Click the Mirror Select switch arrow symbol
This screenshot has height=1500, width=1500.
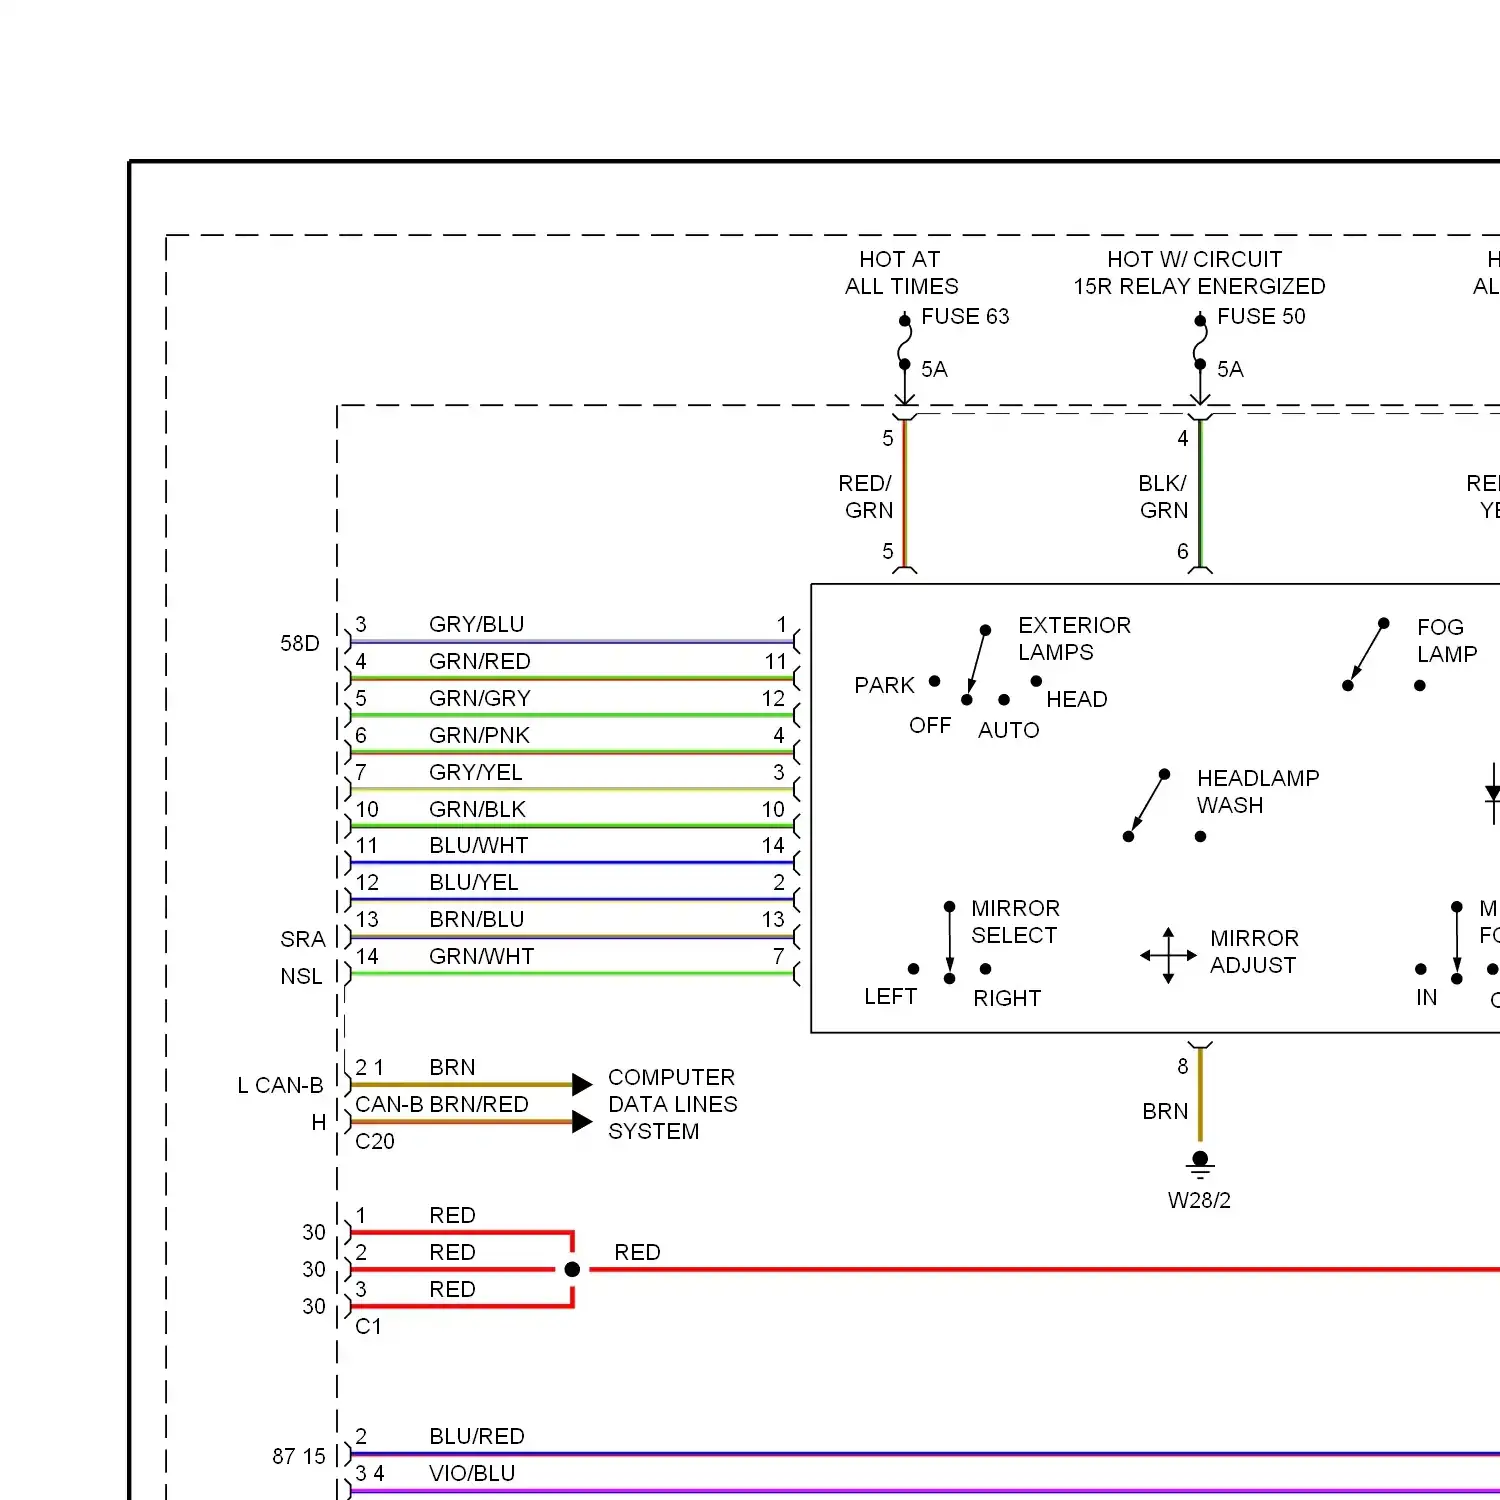[949, 943]
